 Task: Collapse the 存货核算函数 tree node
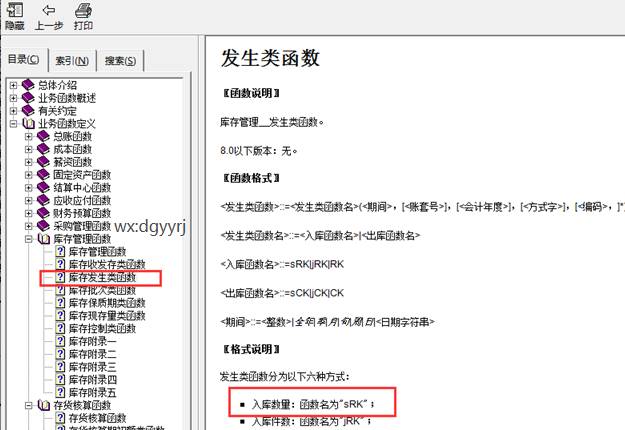(28, 406)
